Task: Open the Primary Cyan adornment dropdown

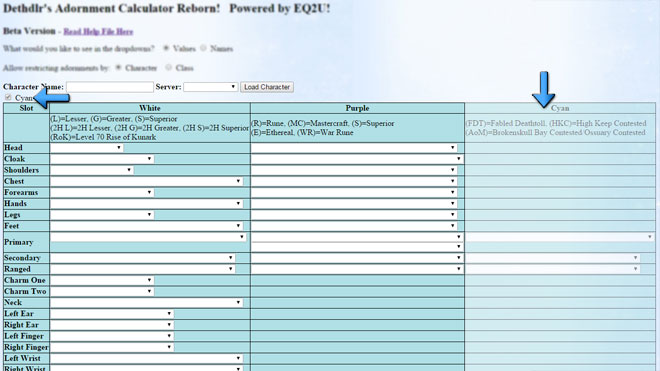Action: [560, 237]
